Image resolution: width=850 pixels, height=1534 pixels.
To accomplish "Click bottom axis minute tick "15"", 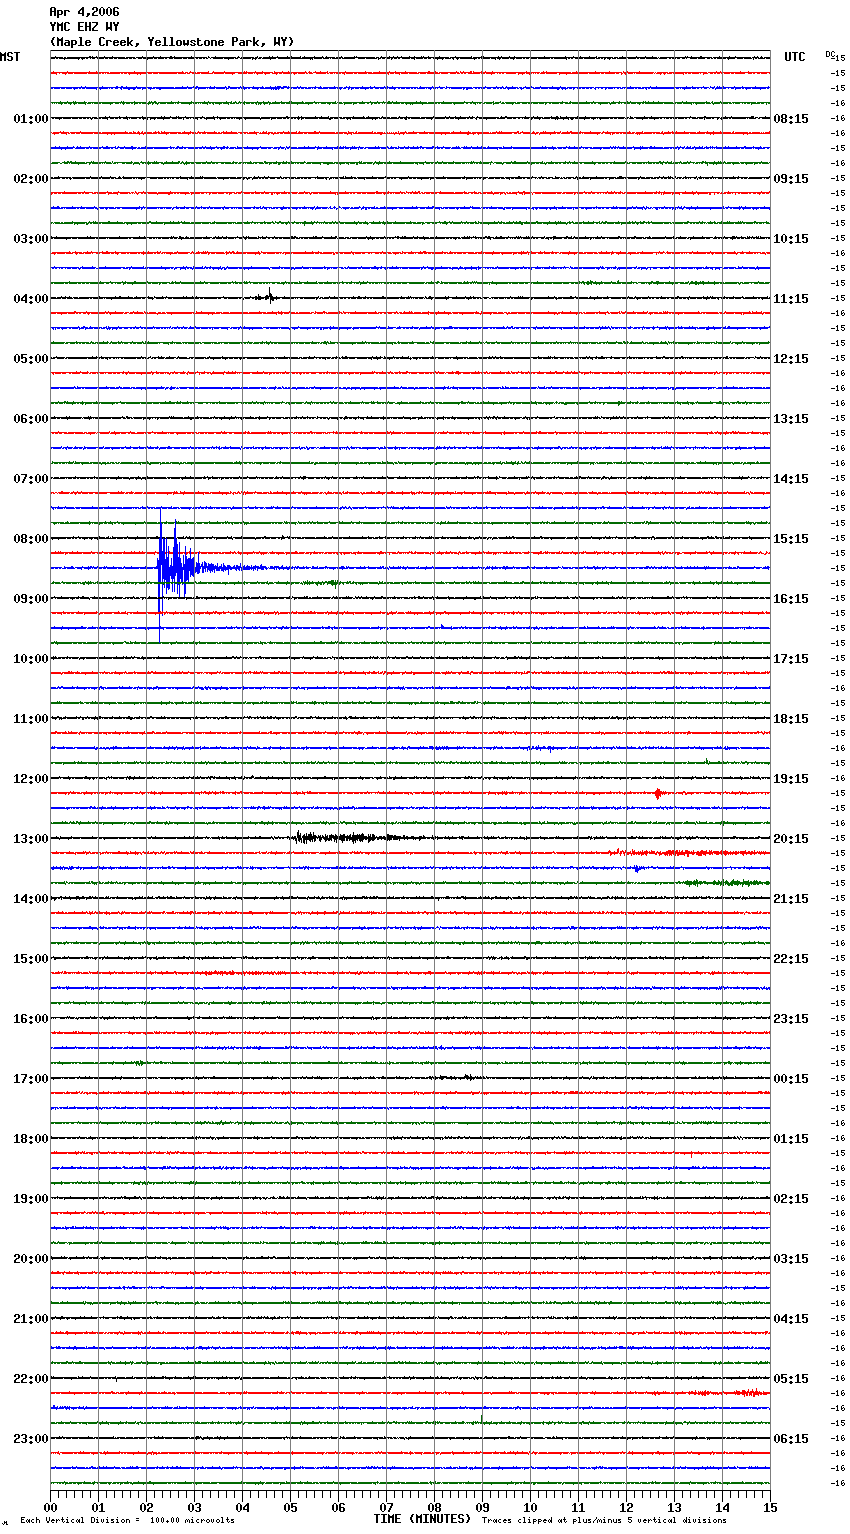I will point(770,1508).
